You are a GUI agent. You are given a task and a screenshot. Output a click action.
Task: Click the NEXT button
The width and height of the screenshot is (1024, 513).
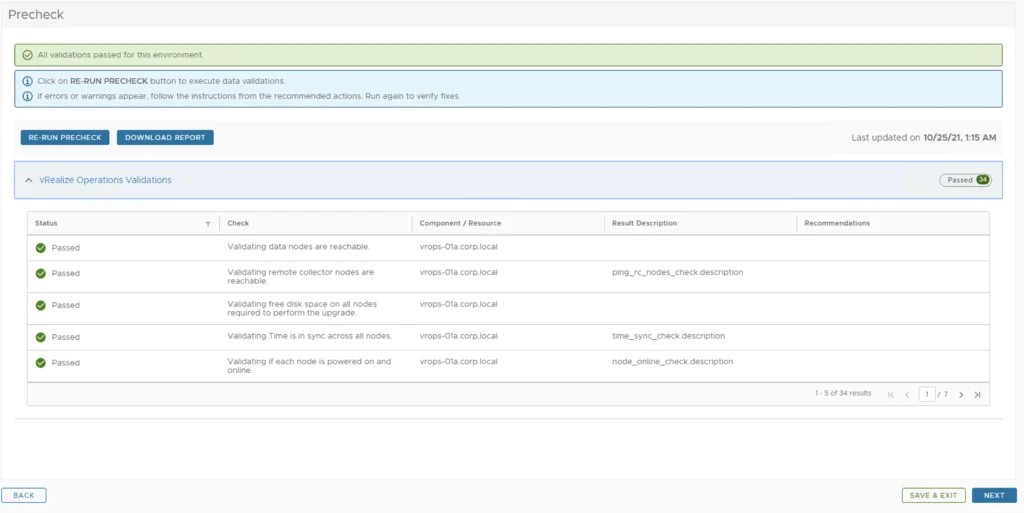[994, 495]
